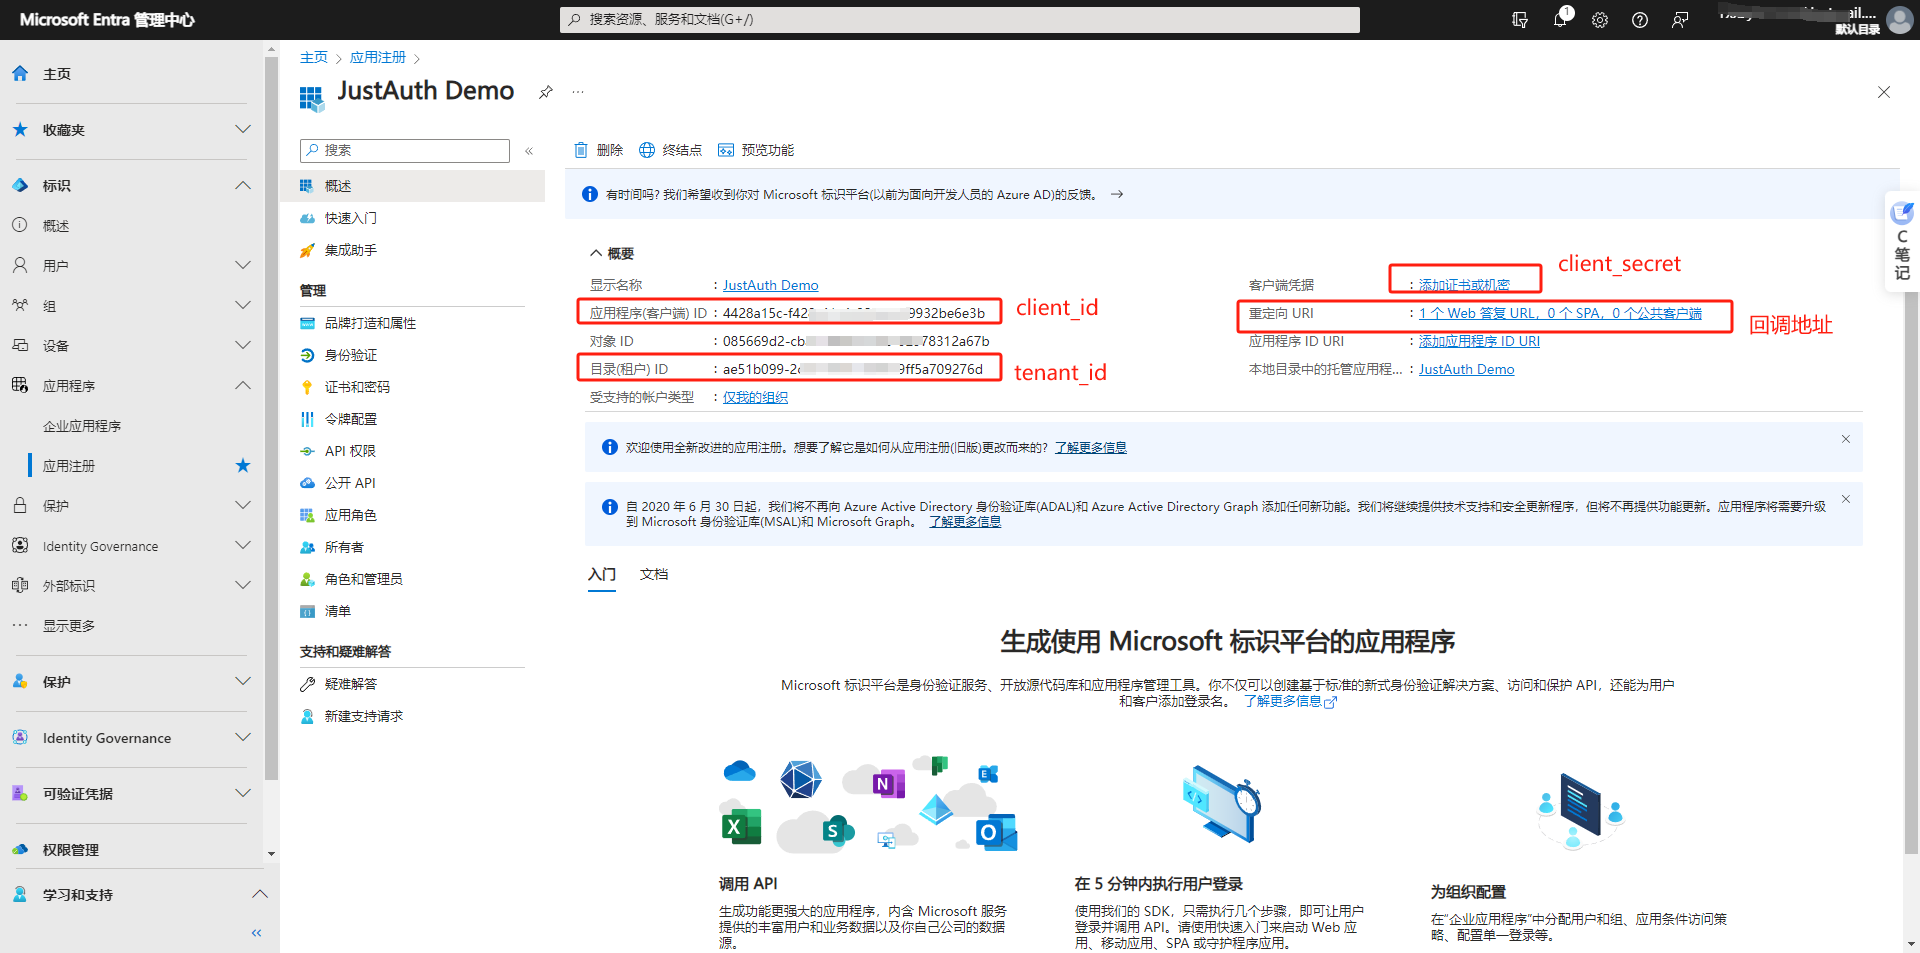
Task: Pin the JustAuth Demo blade
Action: 545,92
